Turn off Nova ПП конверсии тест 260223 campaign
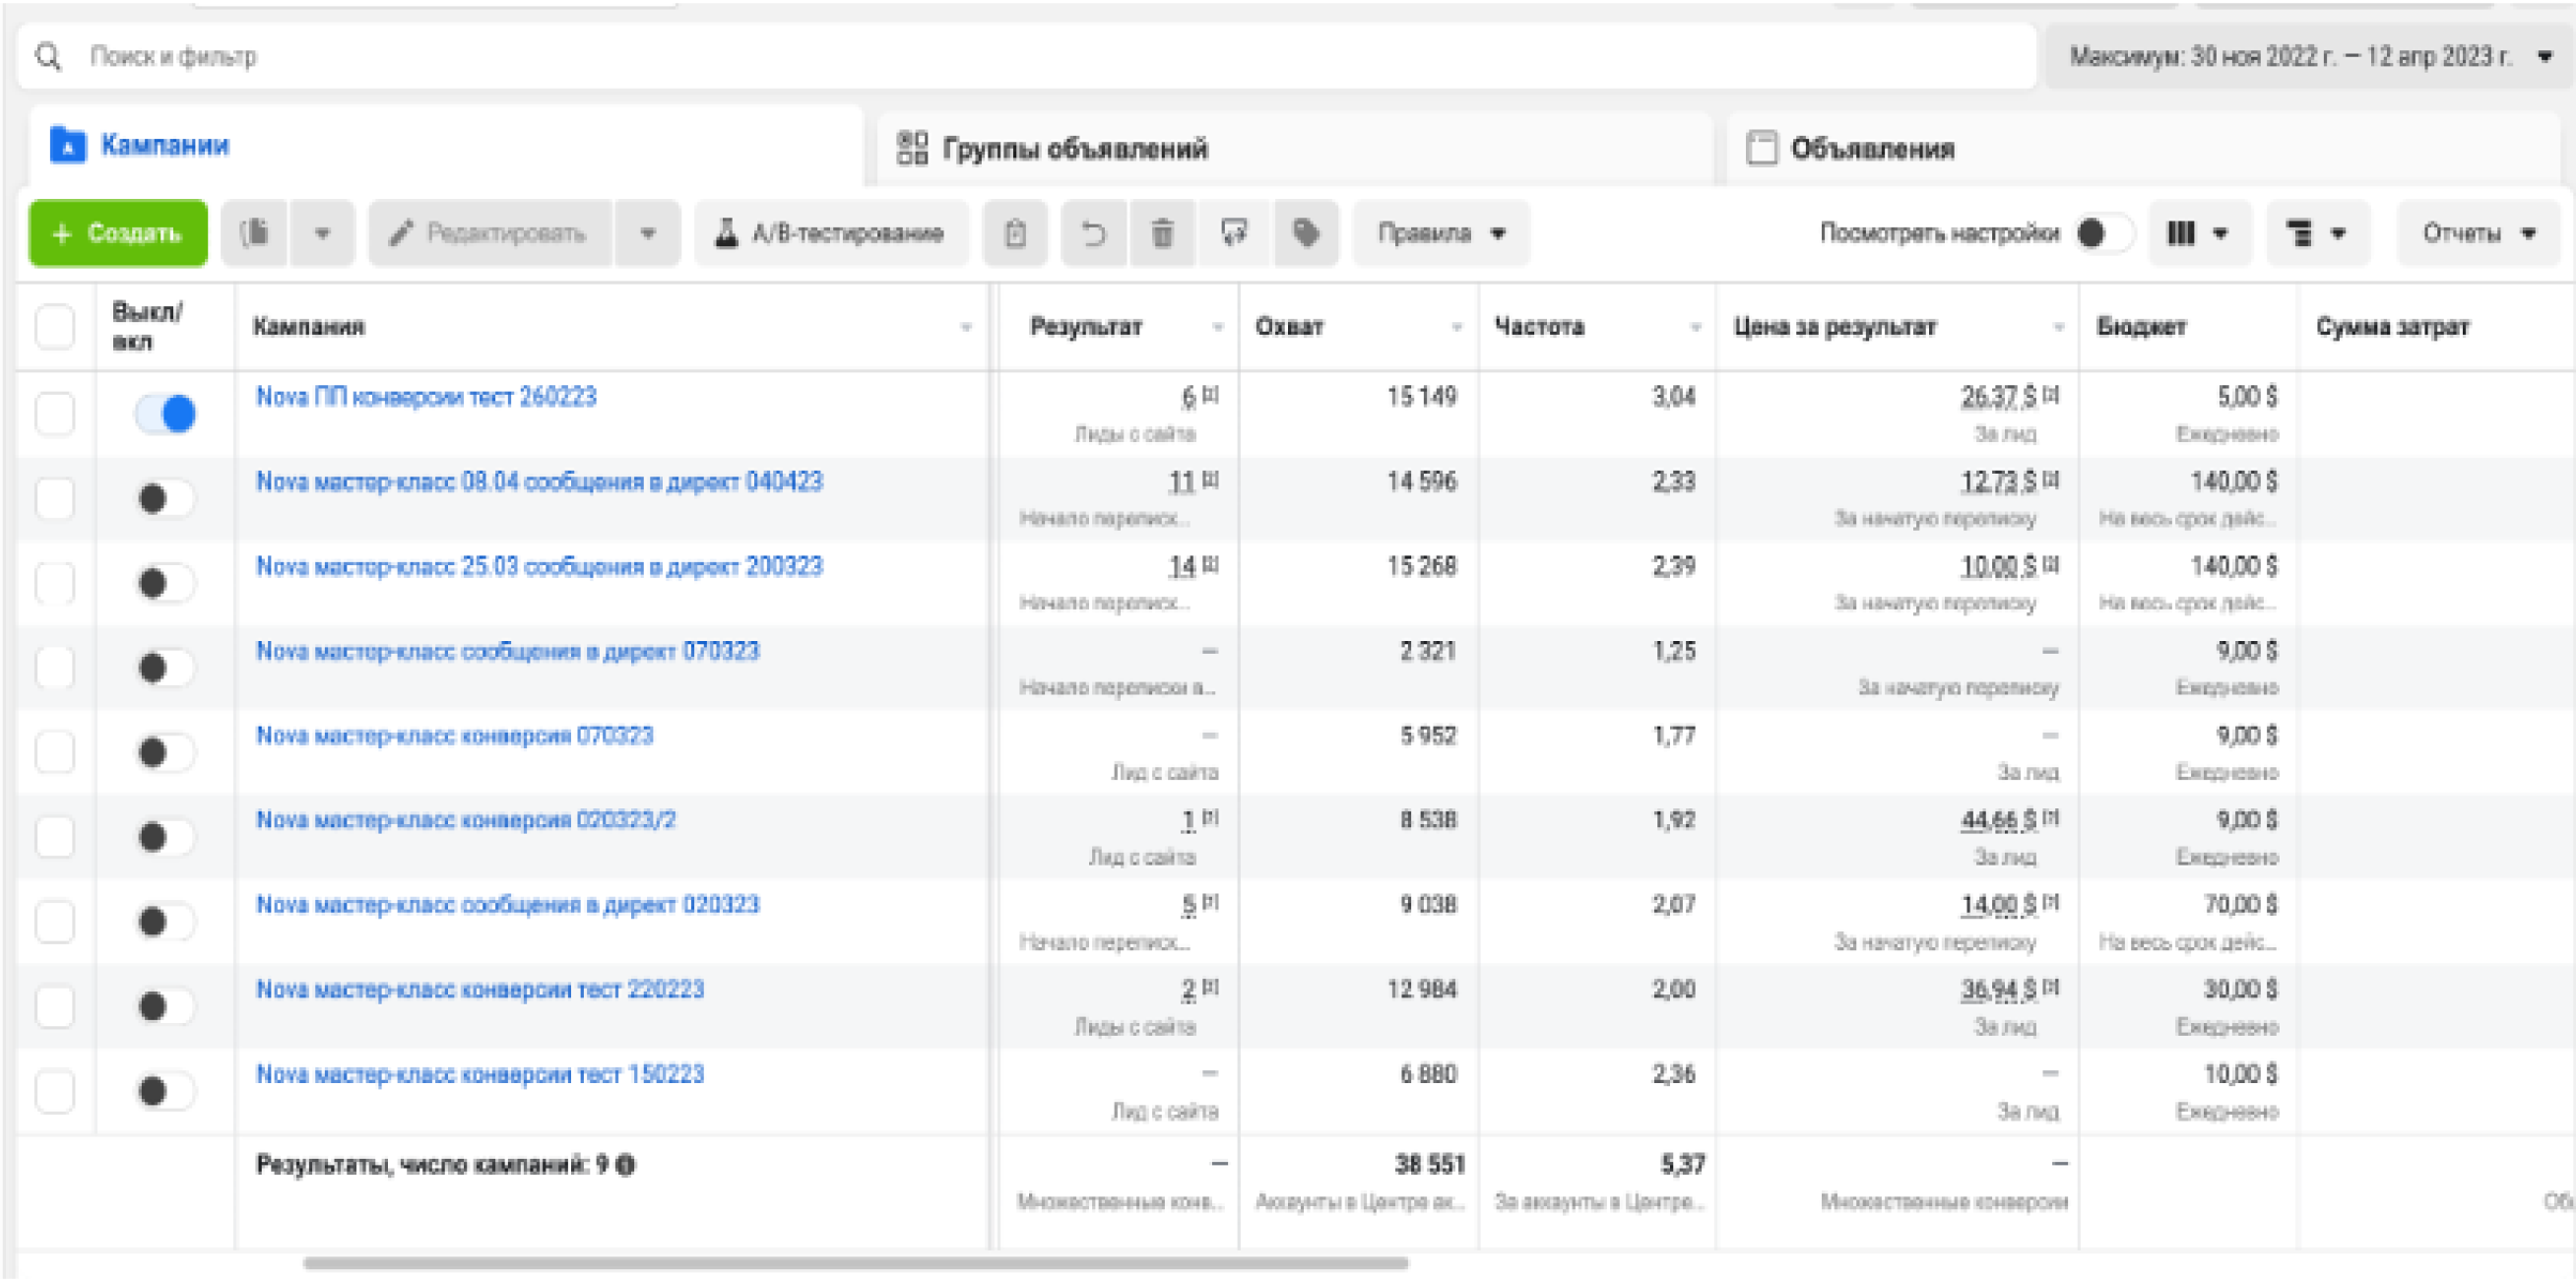 pos(166,413)
